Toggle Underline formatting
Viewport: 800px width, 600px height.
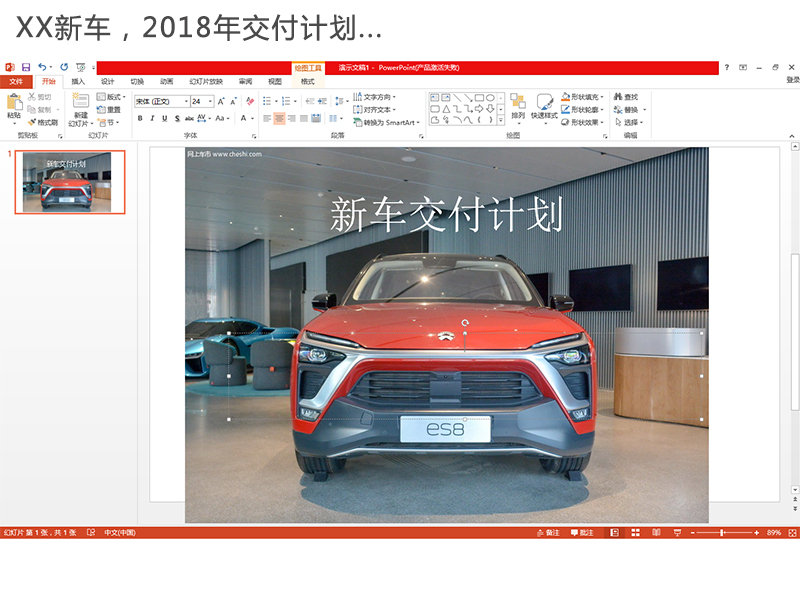pos(164,118)
